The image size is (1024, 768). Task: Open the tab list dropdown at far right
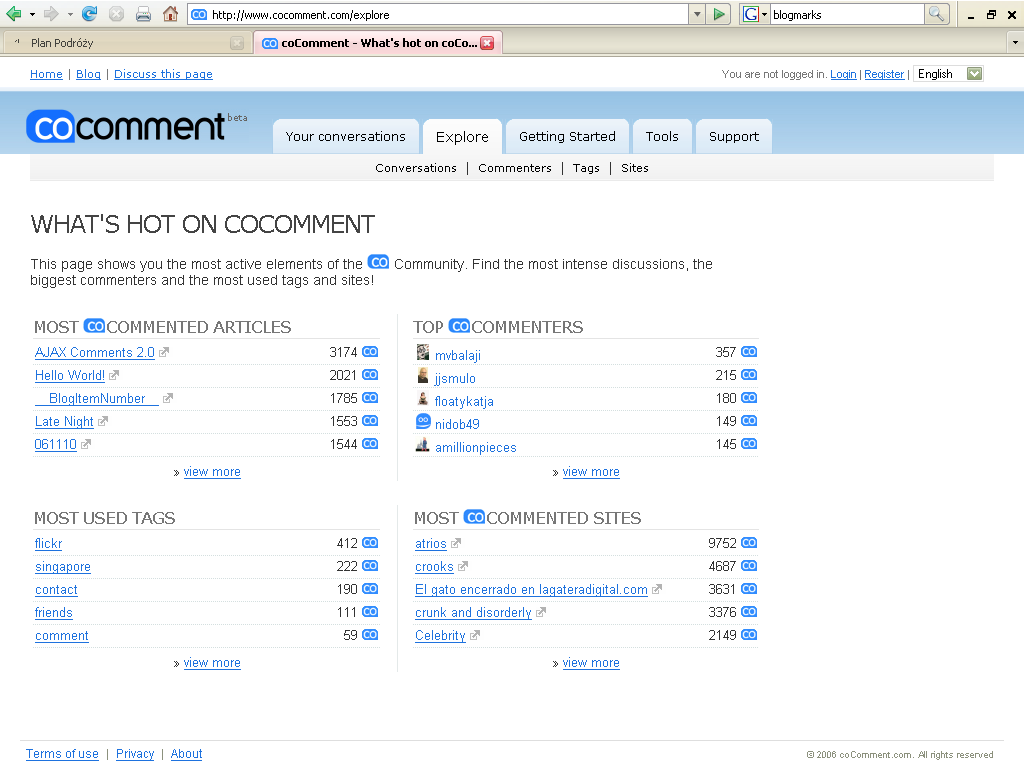1014,43
